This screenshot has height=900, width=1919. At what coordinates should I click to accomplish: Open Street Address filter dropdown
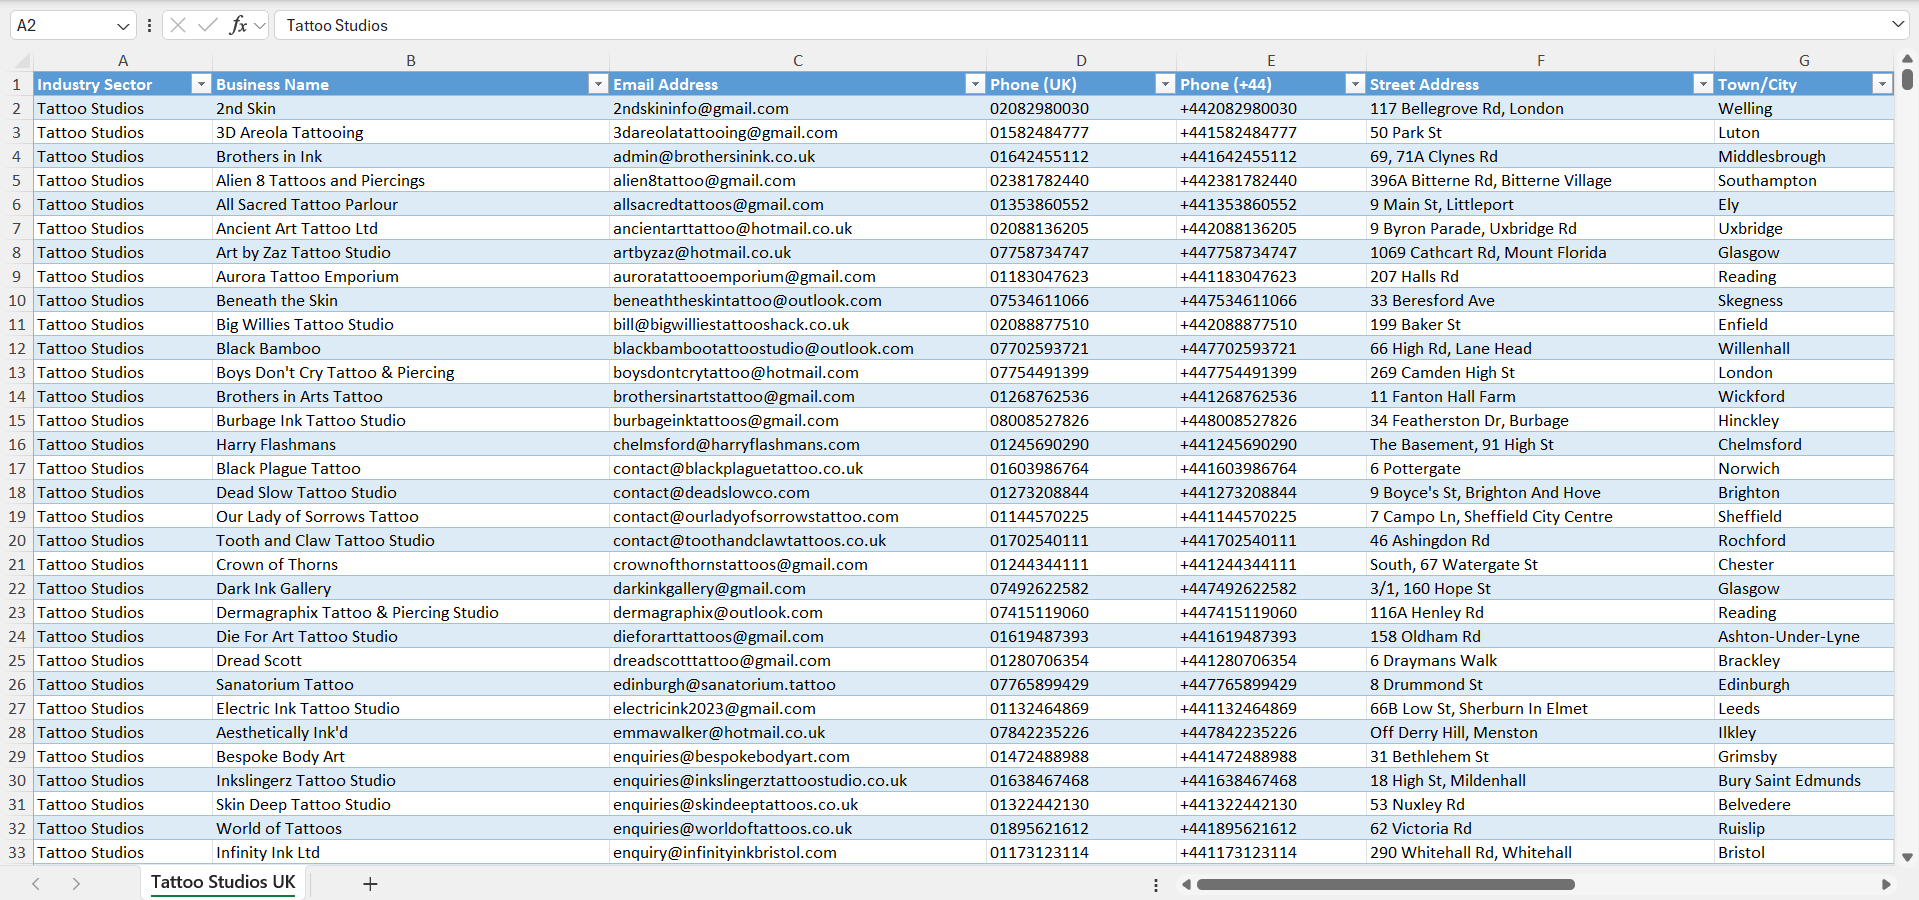(x=1703, y=84)
